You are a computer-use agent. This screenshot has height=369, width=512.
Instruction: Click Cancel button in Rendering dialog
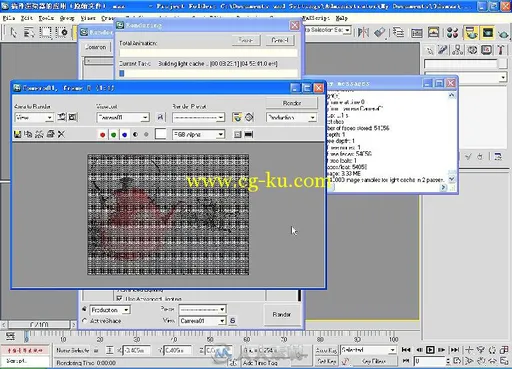pyautogui.click(x=279, y=40)
